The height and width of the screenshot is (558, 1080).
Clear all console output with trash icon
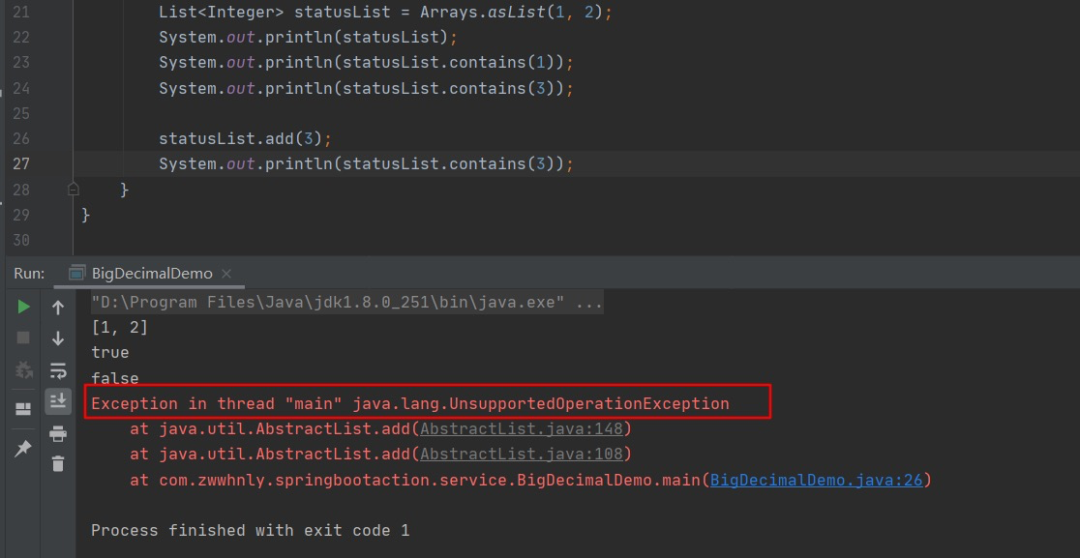[x=58, y=463]
